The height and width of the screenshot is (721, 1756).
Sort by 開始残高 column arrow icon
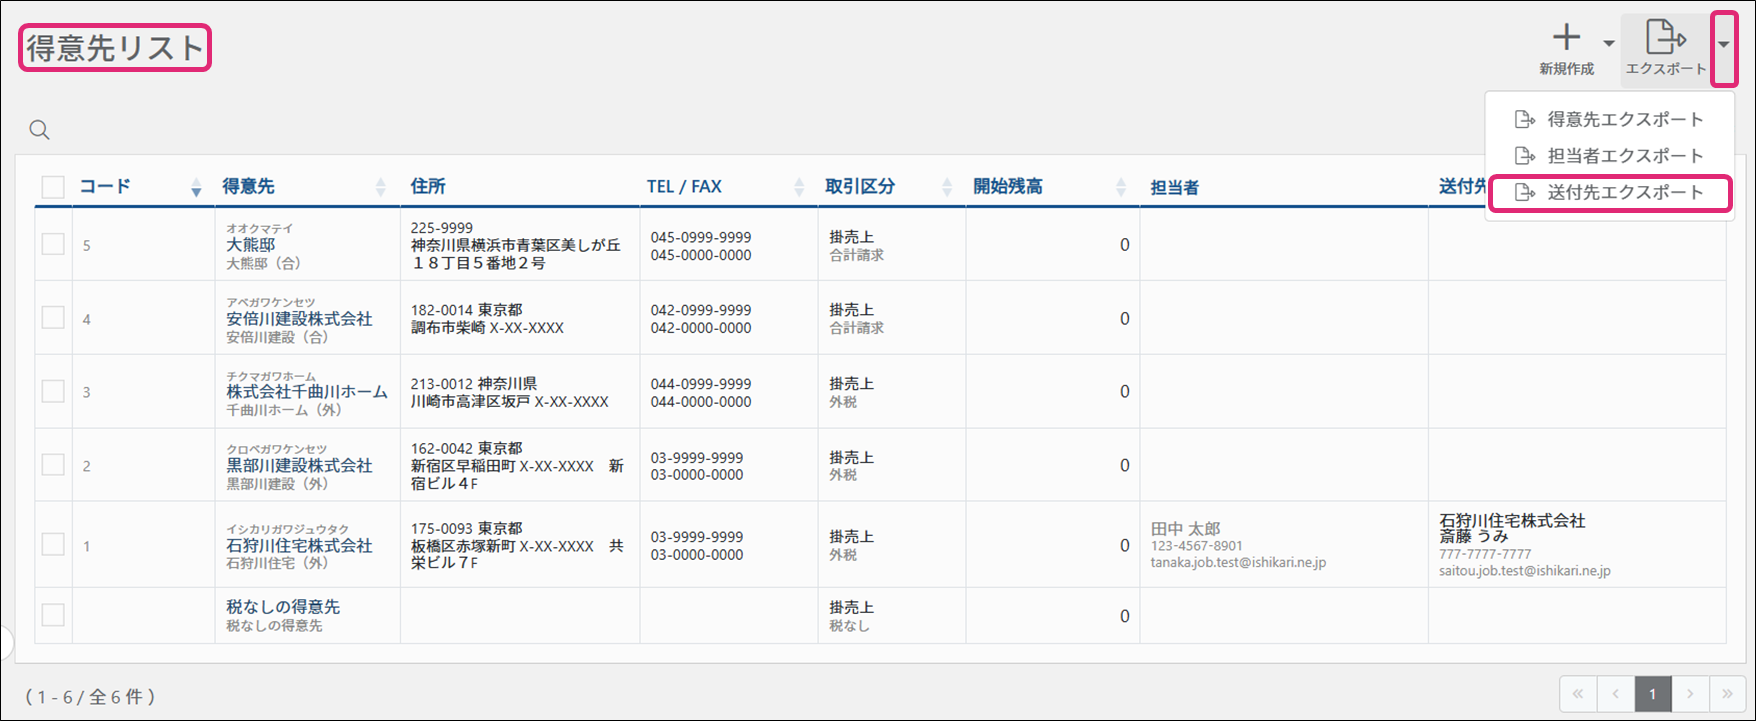coord(1120,187)
